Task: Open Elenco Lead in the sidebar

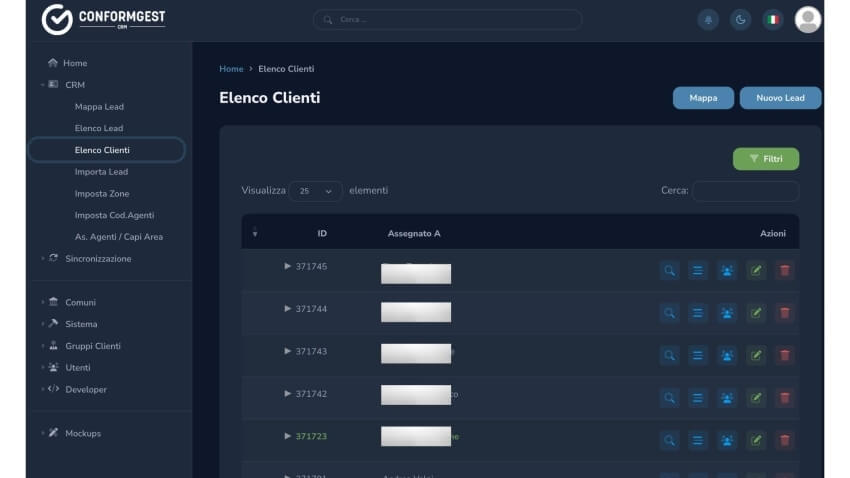Action: [x=99, y=128]
